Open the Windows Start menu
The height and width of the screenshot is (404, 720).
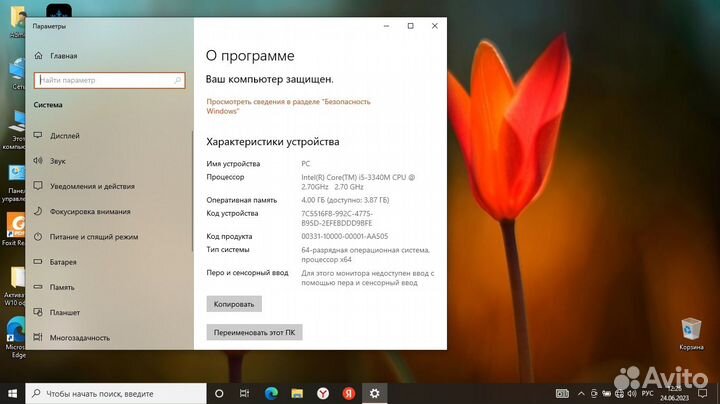[12, 393]
